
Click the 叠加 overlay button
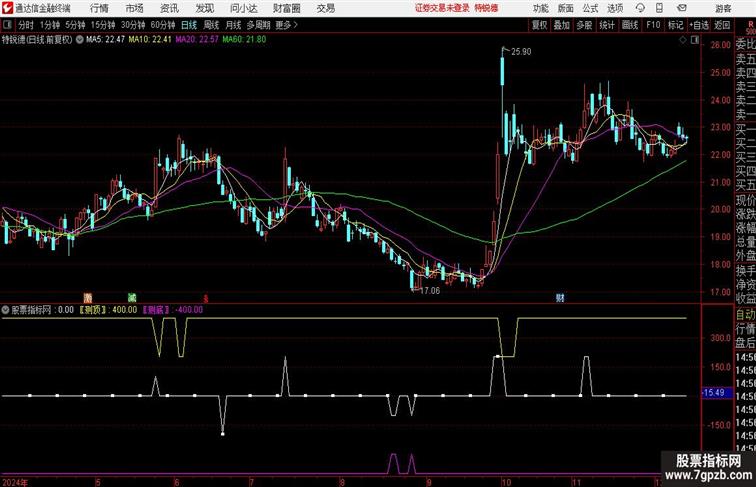tap(562, 25)
